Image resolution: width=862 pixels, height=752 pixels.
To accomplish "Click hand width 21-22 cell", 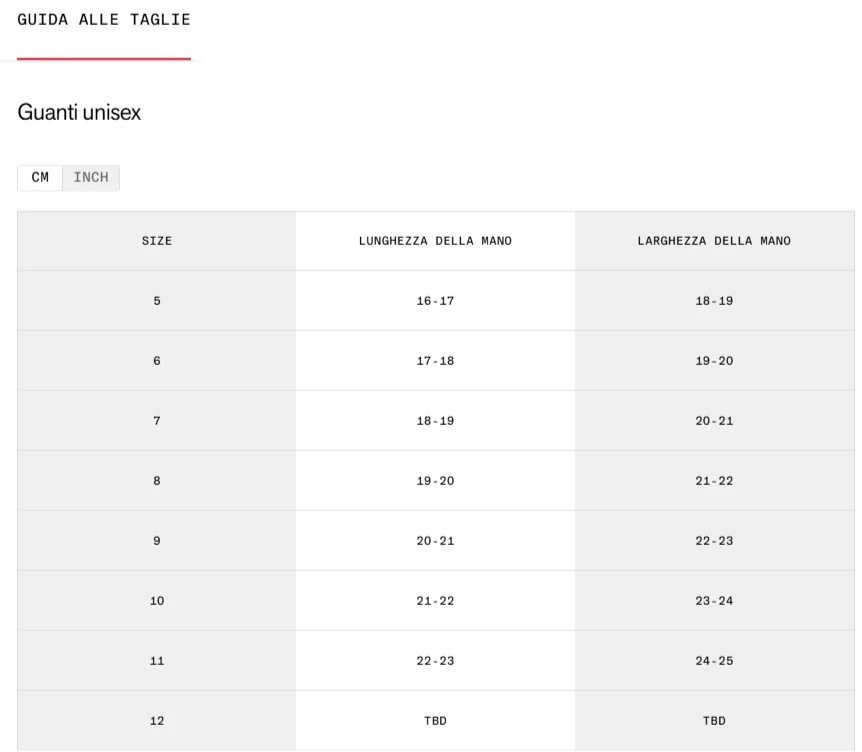I will (x=714, y=480).
